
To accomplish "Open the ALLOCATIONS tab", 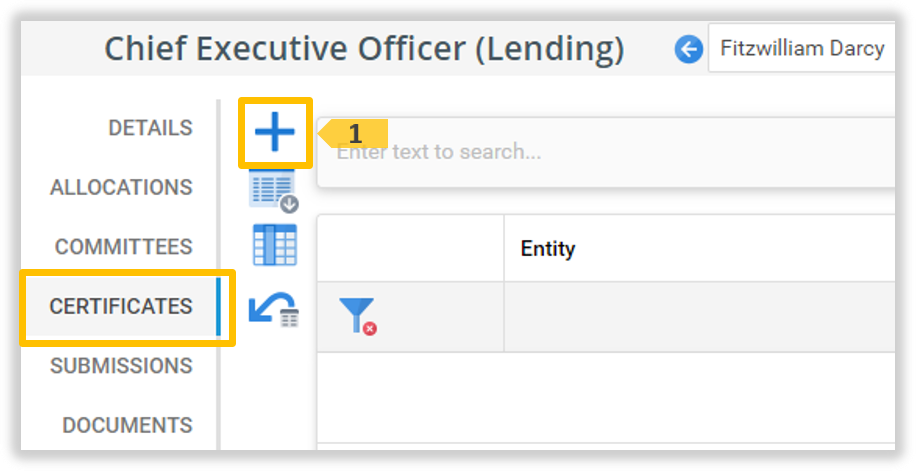I will pyautogui.click(x=121, y=187).
